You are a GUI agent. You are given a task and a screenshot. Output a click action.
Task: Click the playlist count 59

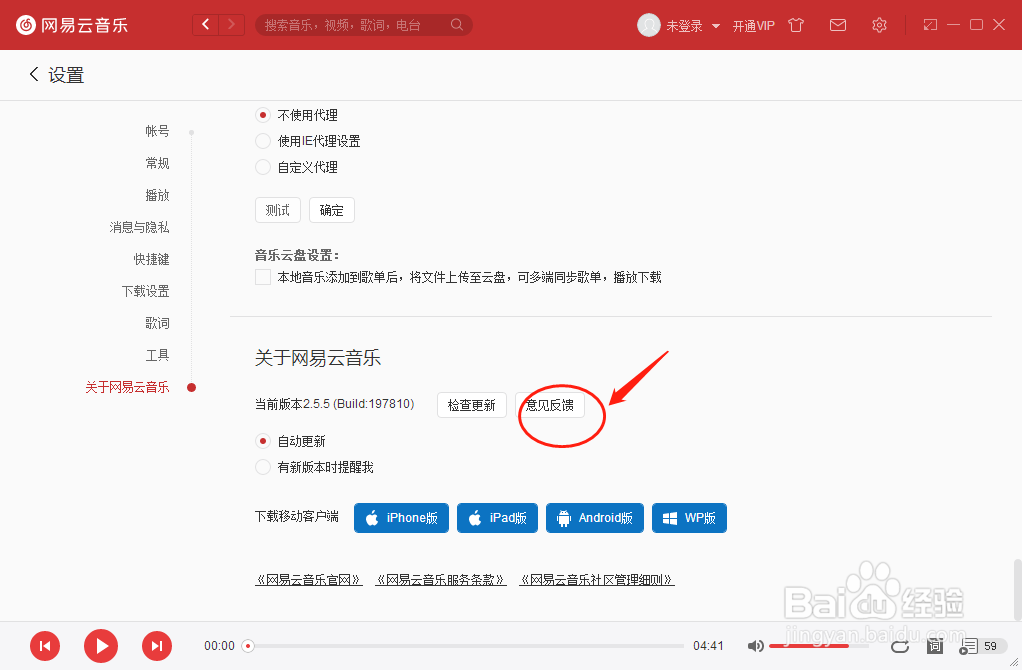tap(990, 646)
